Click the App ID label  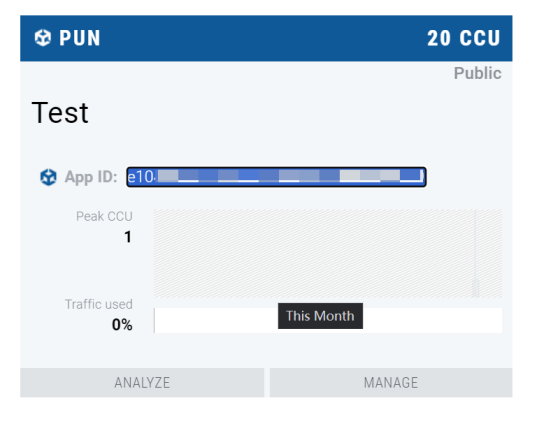point(91,177)
